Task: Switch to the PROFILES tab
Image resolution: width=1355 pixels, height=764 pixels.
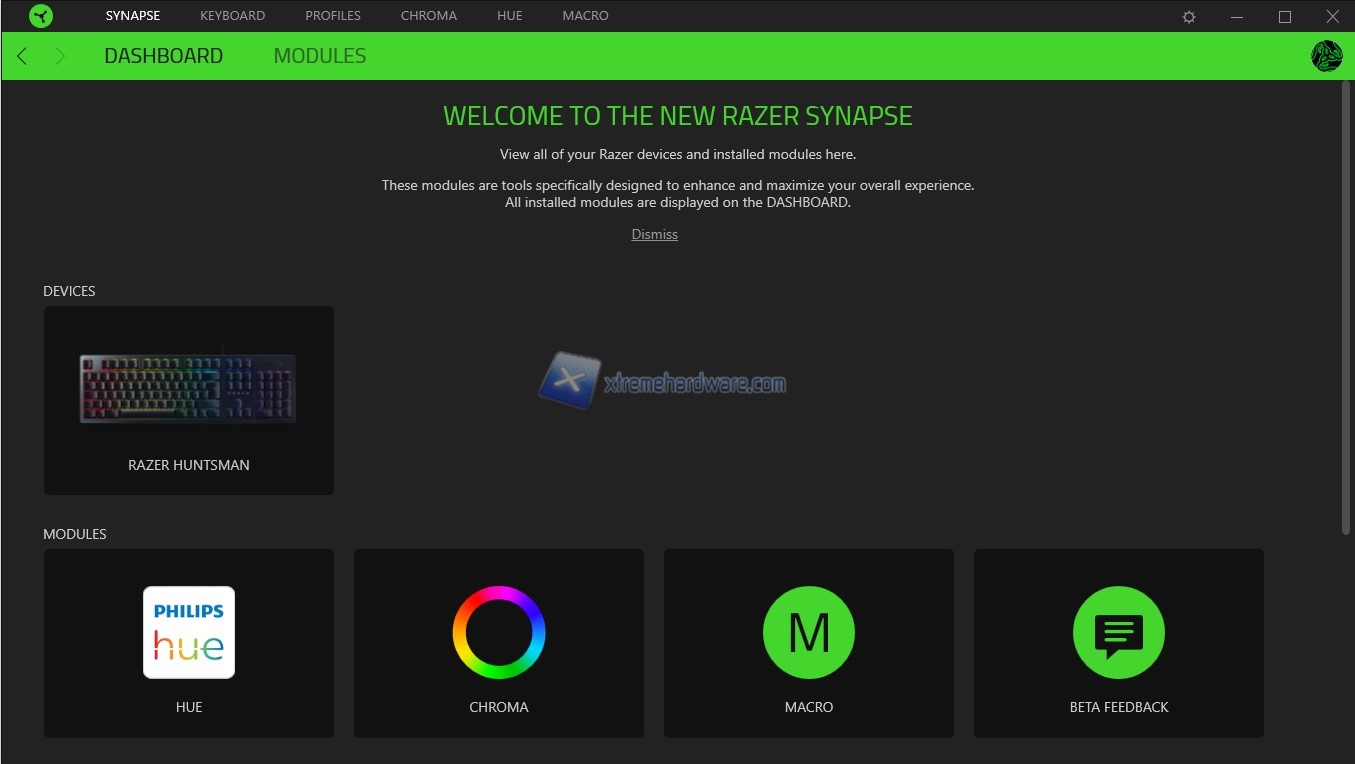Action: click(333, 16)
